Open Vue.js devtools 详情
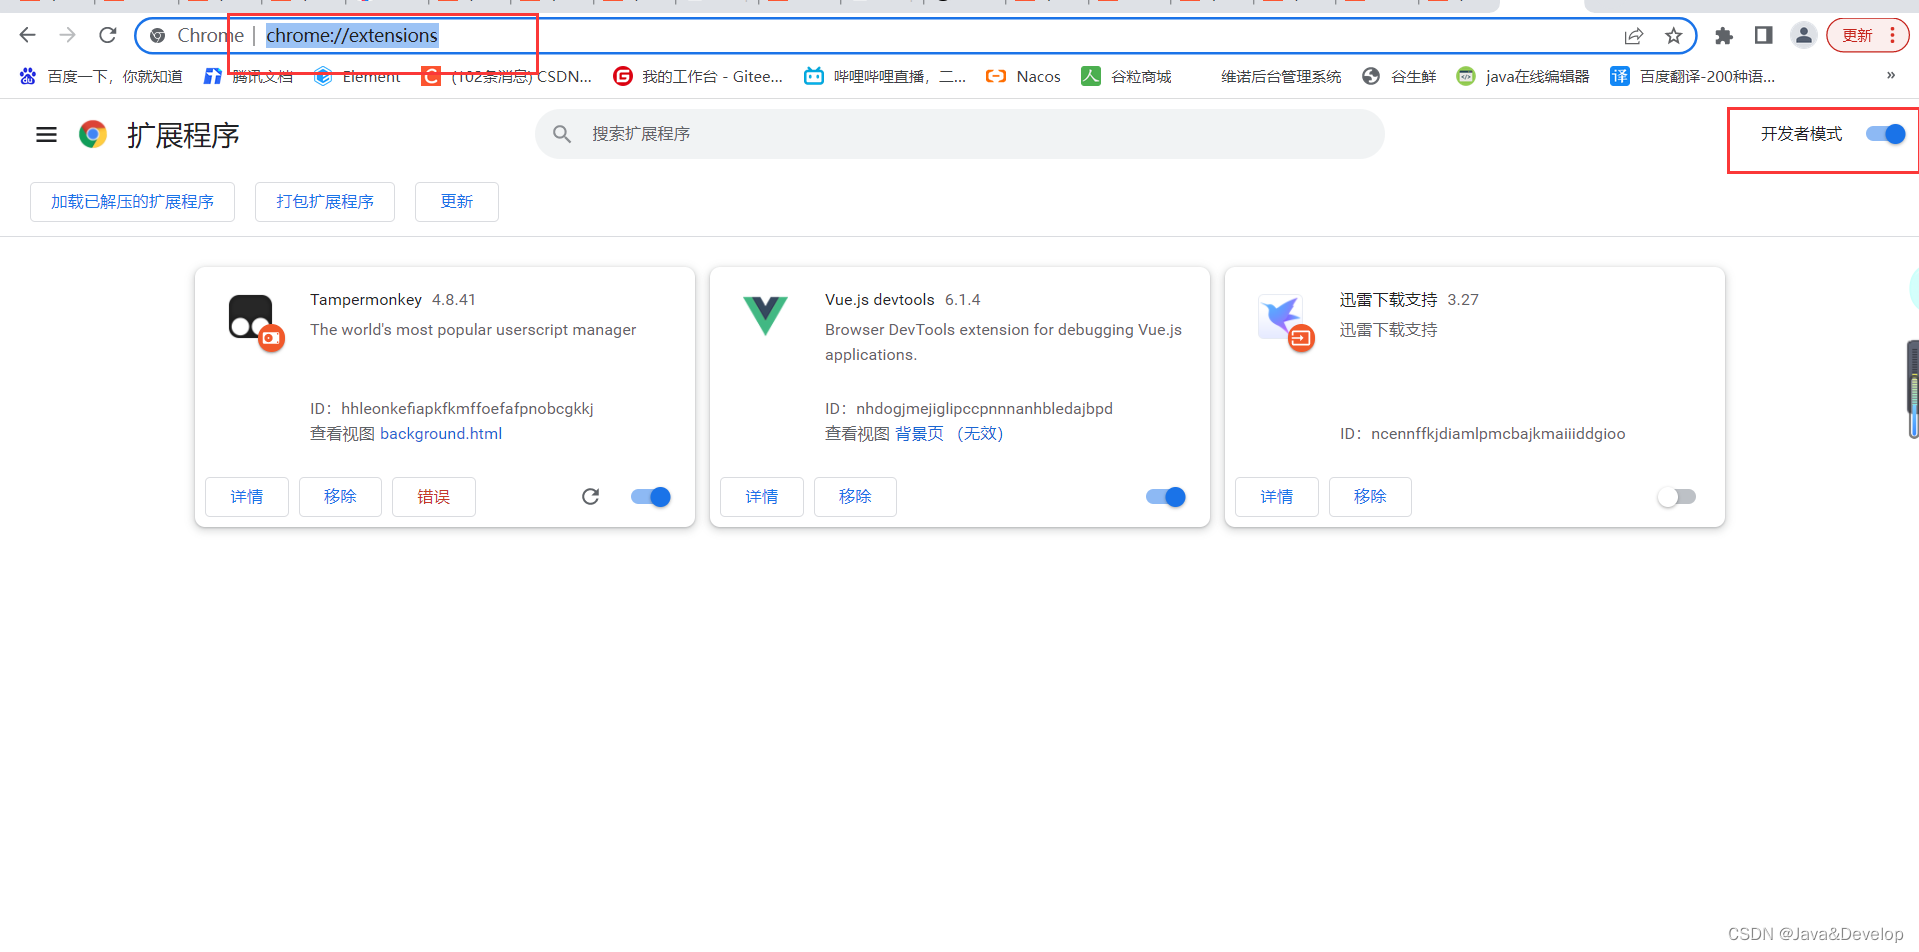The width and height of the screenshot is (1919, 952). click(762, 497)
